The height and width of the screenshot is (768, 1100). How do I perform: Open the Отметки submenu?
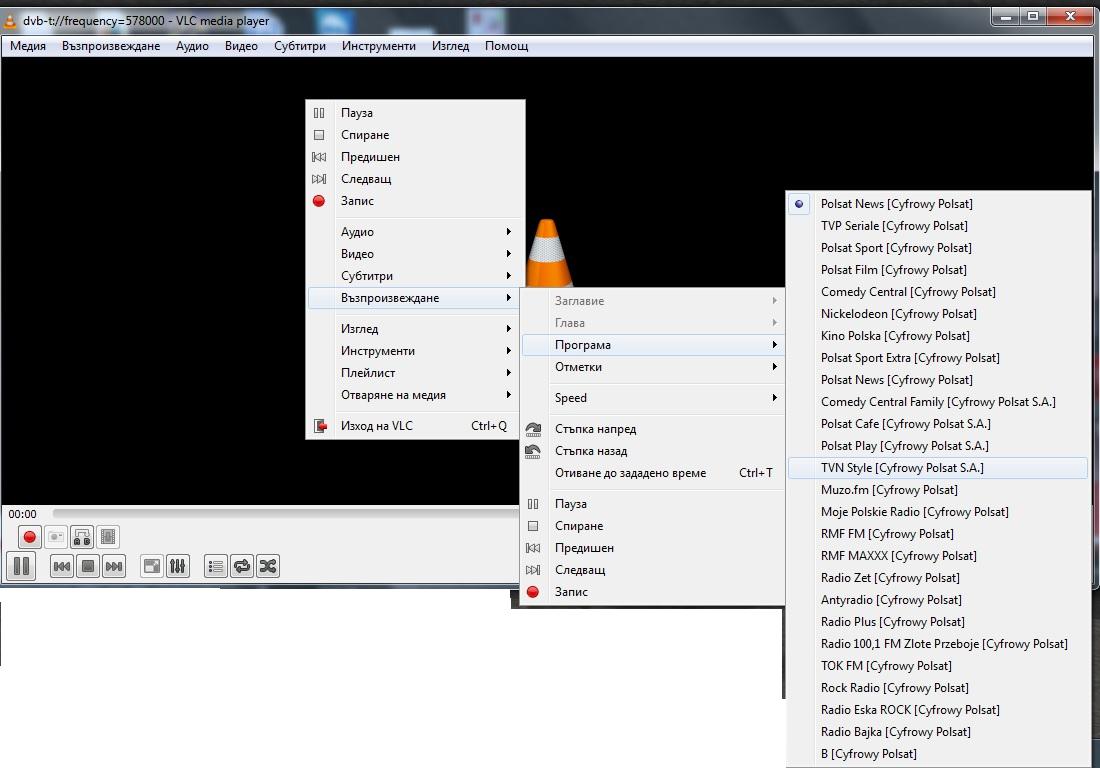tap(652, 367)
